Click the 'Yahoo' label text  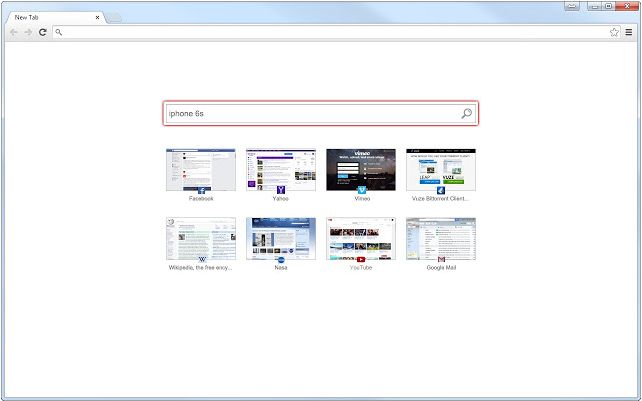pyautogui.click(x=280, y=198)
